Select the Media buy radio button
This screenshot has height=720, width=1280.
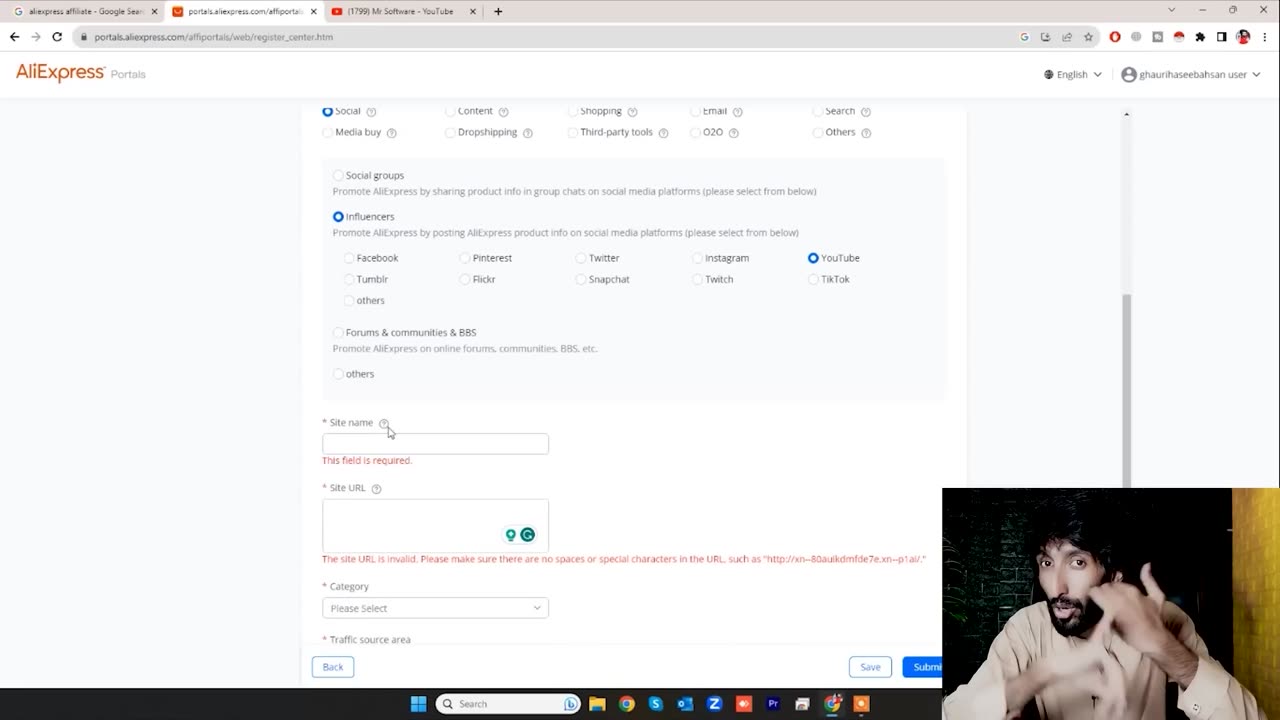tap(327, 132)
